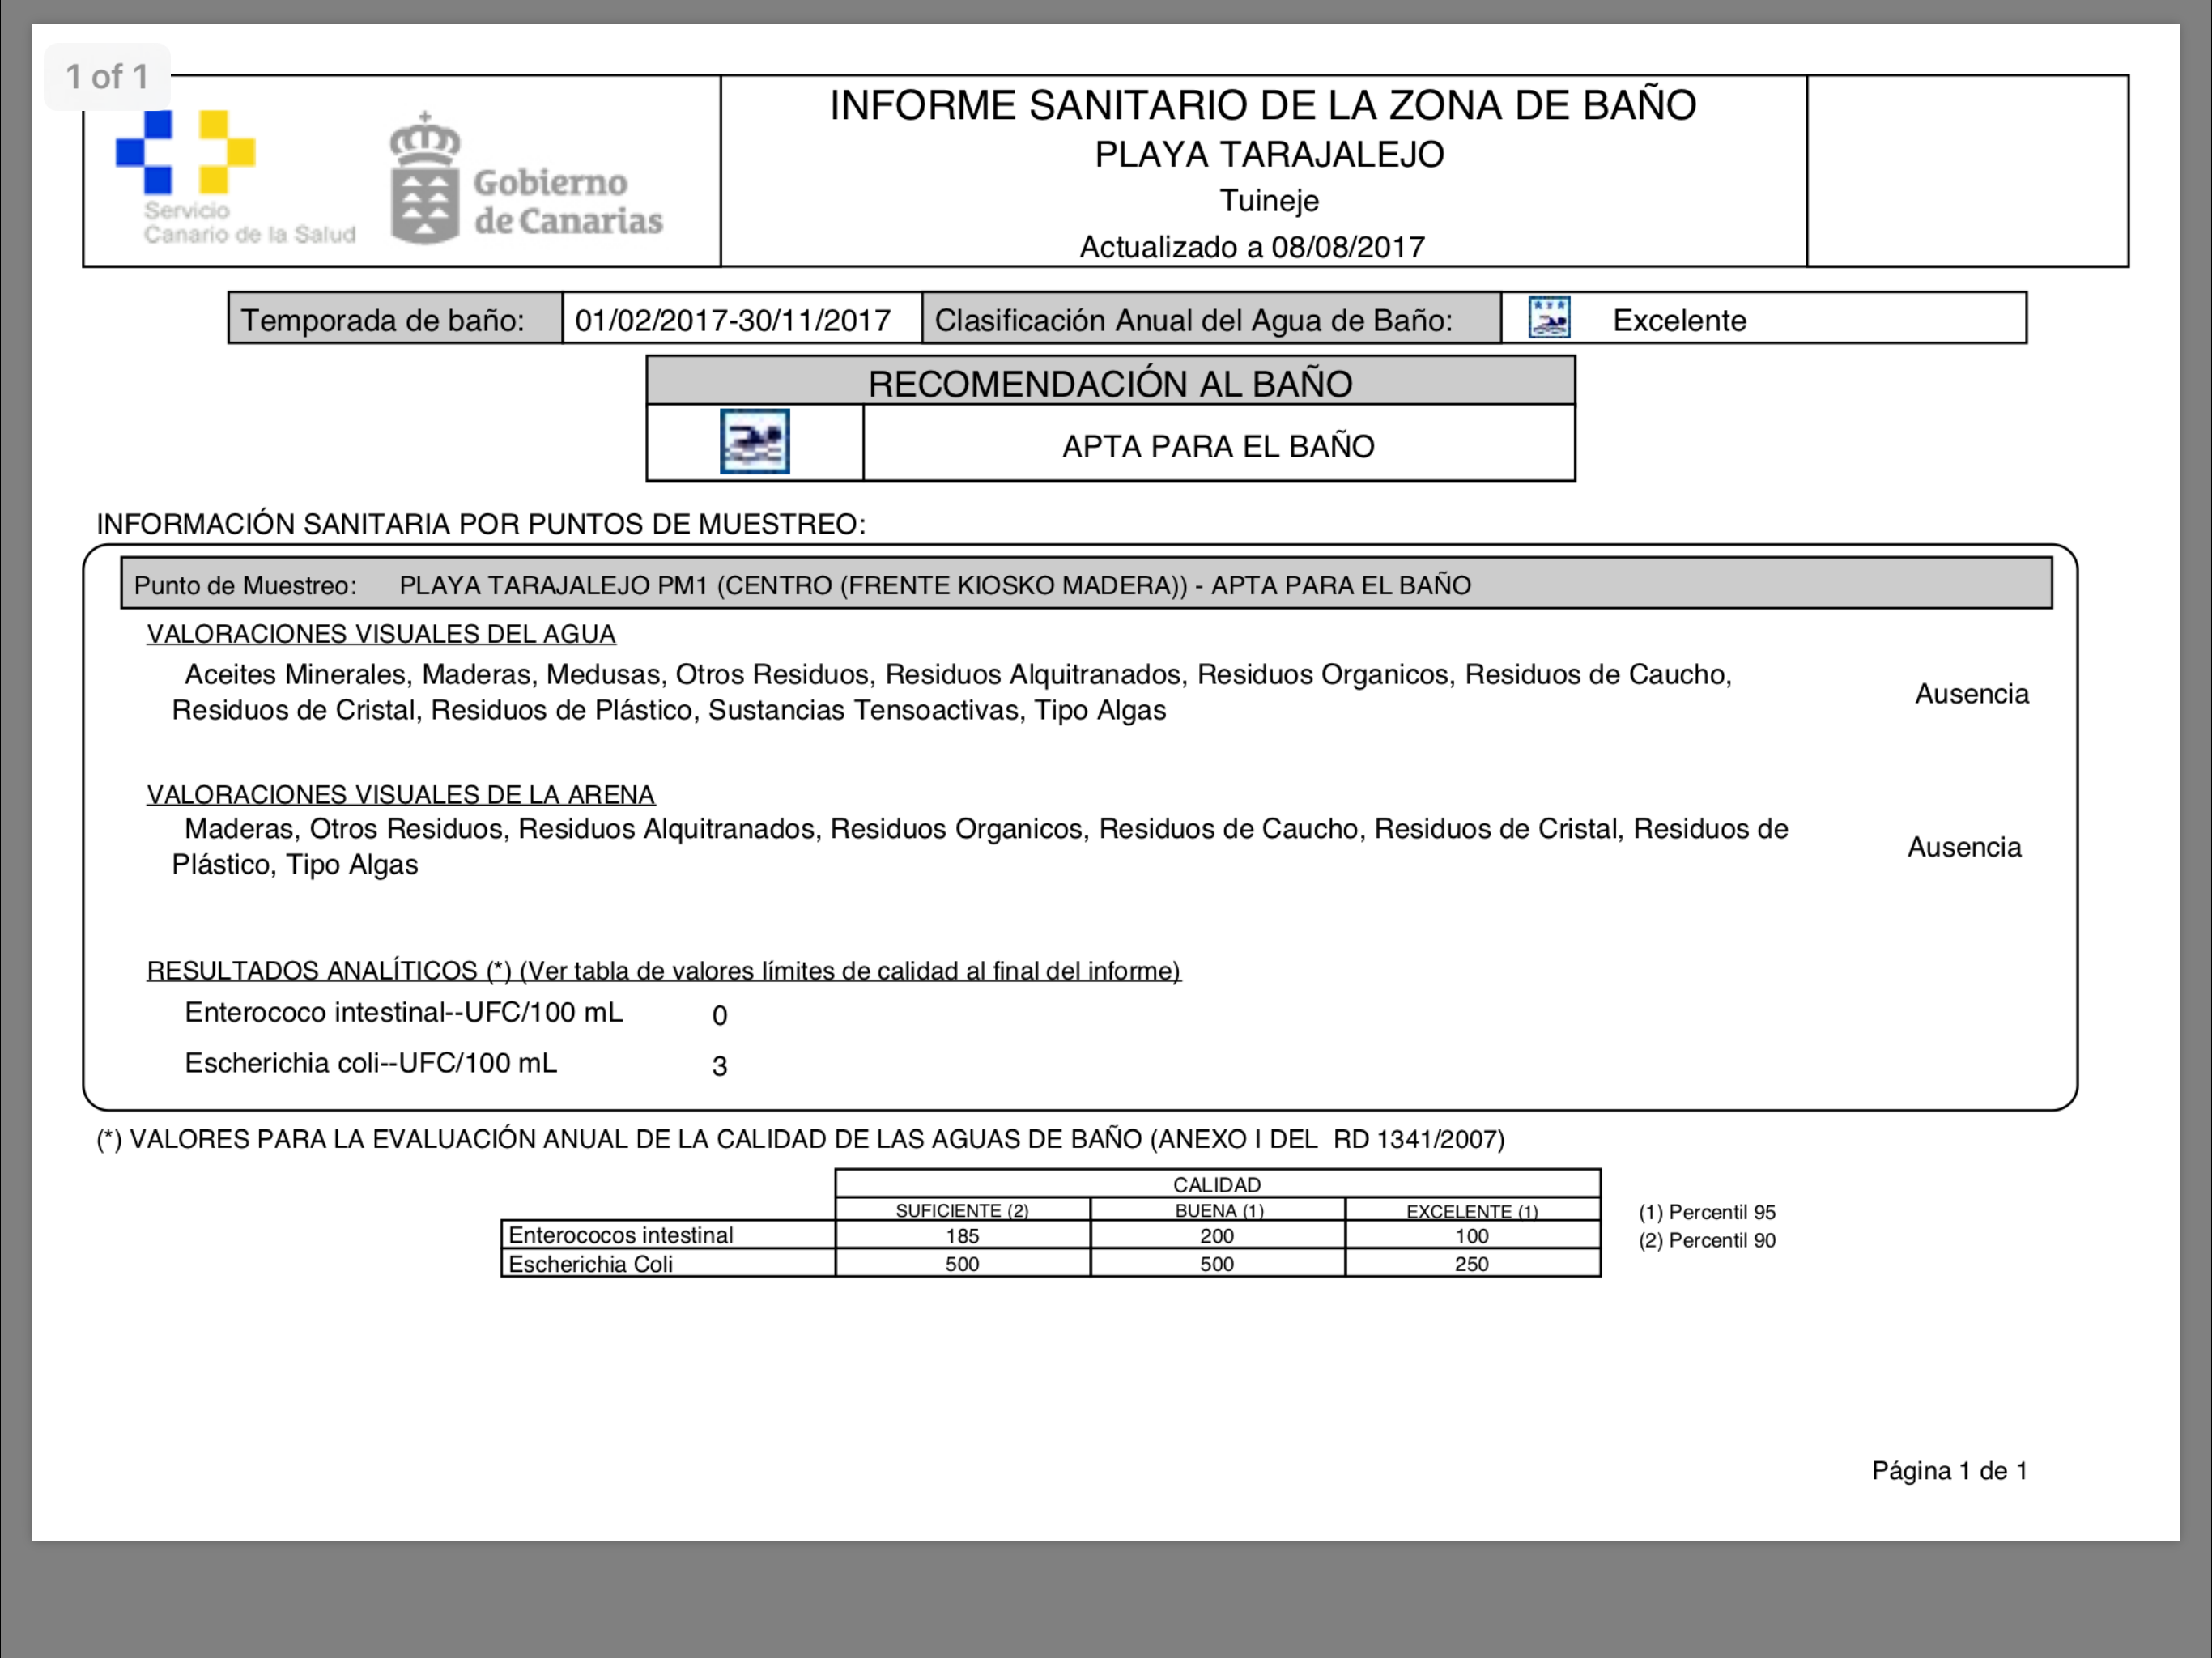The width and height of the screenshot is (2212, 1658).
Task: Click the footnote 'VALORES PARA LA EVALUACIÓN ANUAL'
Action: tap(800, 1139)
